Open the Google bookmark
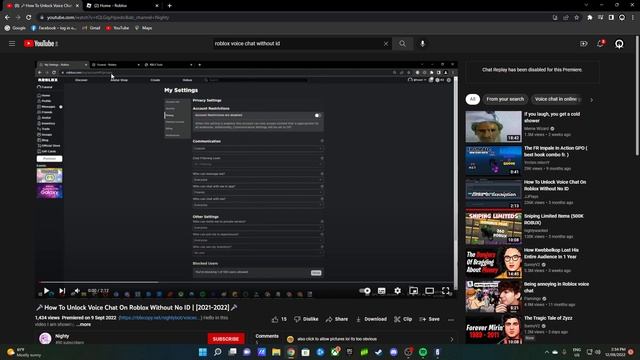Image resolution: width=640 pixels, height=360 pixels. click(15, 28)
